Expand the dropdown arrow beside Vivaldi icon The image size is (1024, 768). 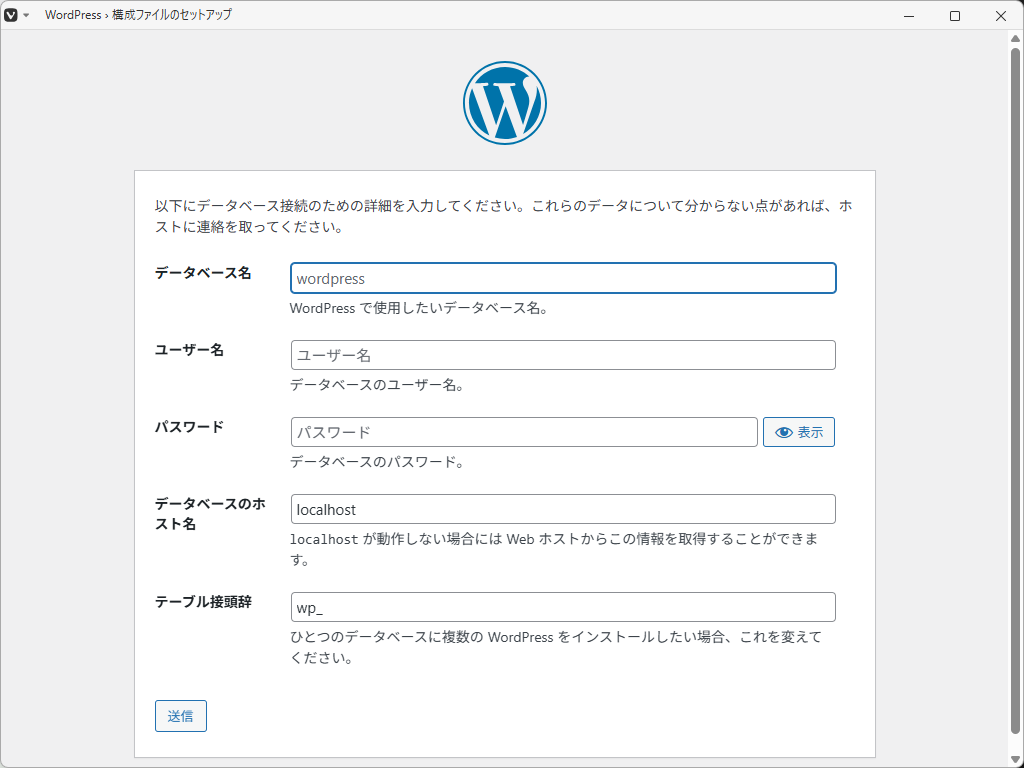coord(26,15)
